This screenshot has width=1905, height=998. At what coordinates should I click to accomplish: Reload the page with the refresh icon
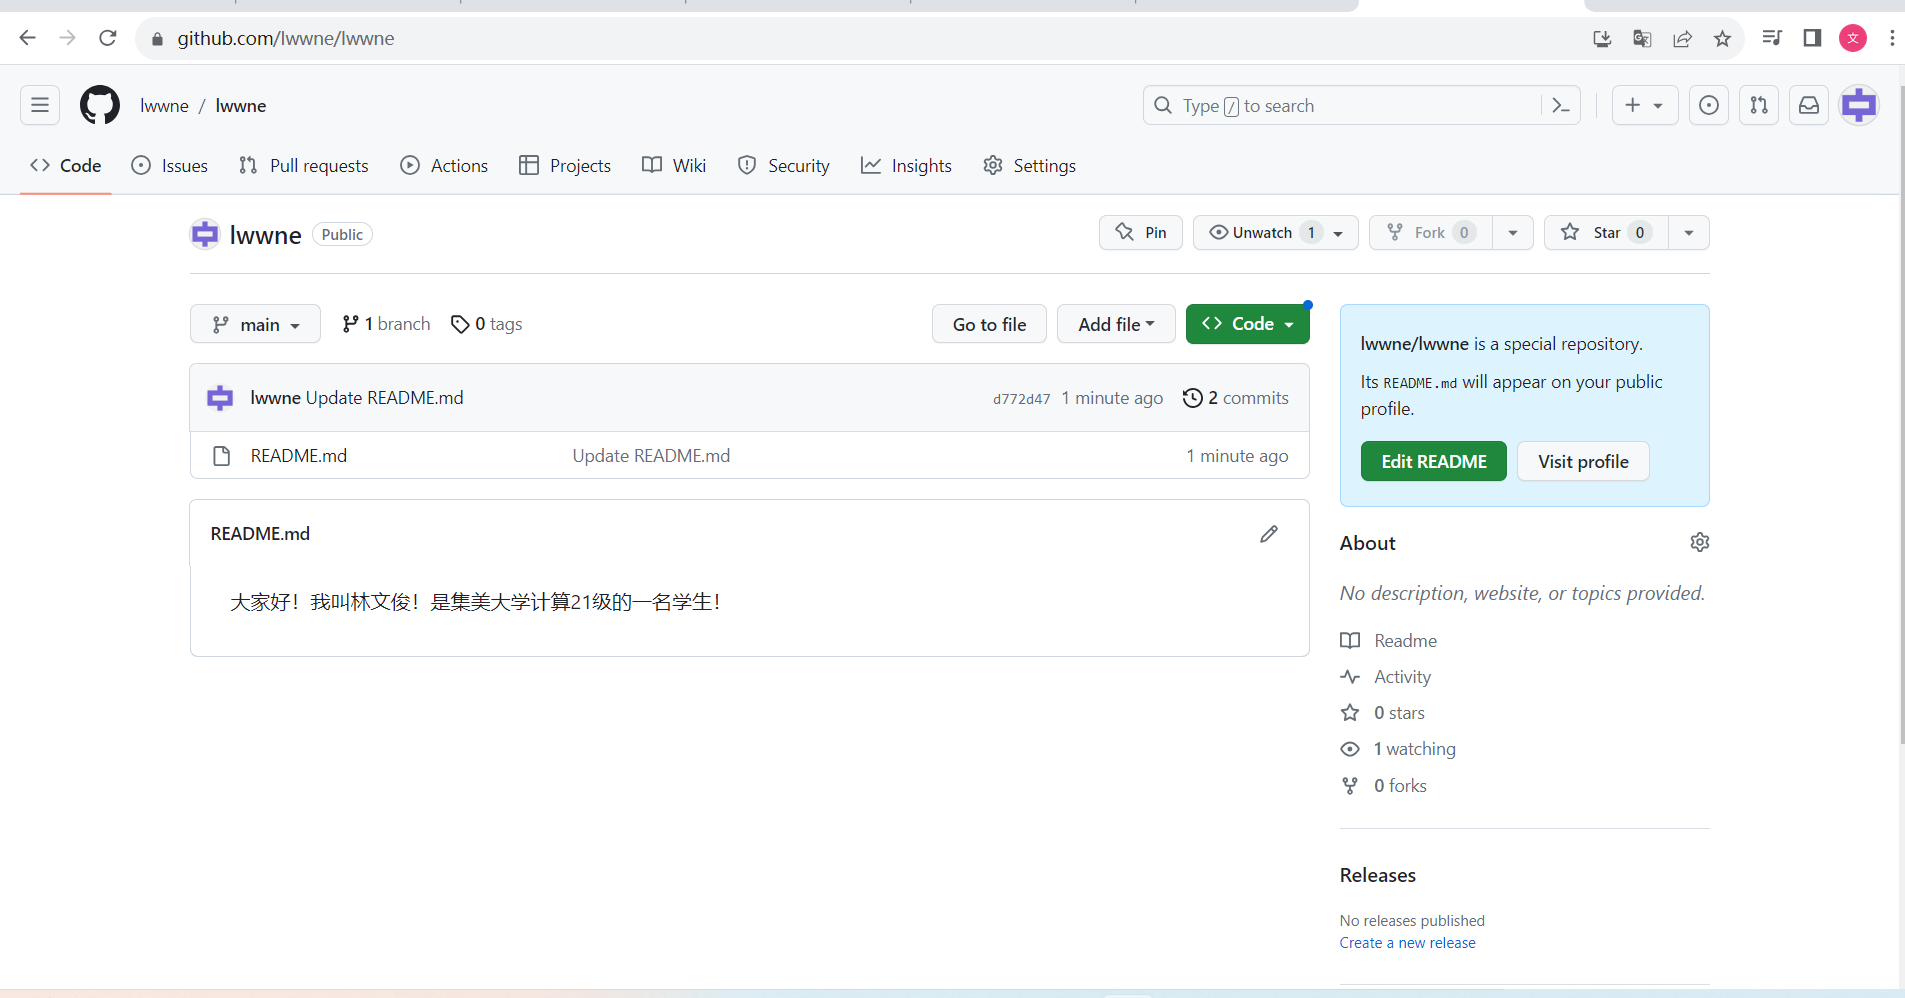(x=108, y=38)
